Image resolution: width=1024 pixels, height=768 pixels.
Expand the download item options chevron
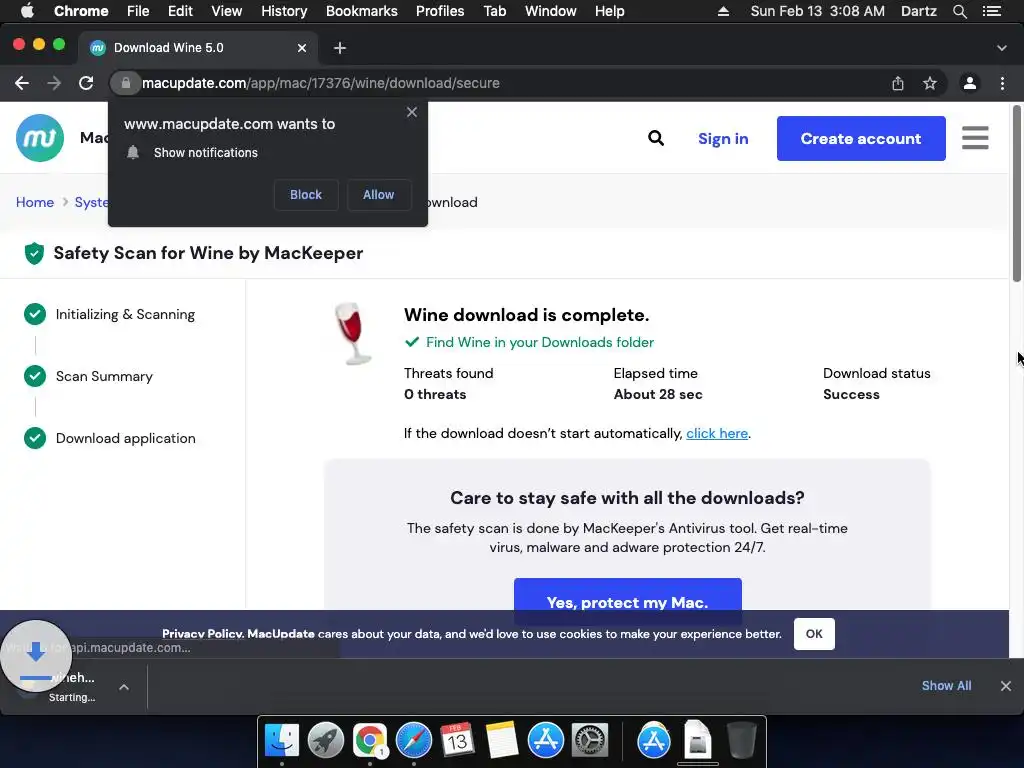tap(123, 687)
